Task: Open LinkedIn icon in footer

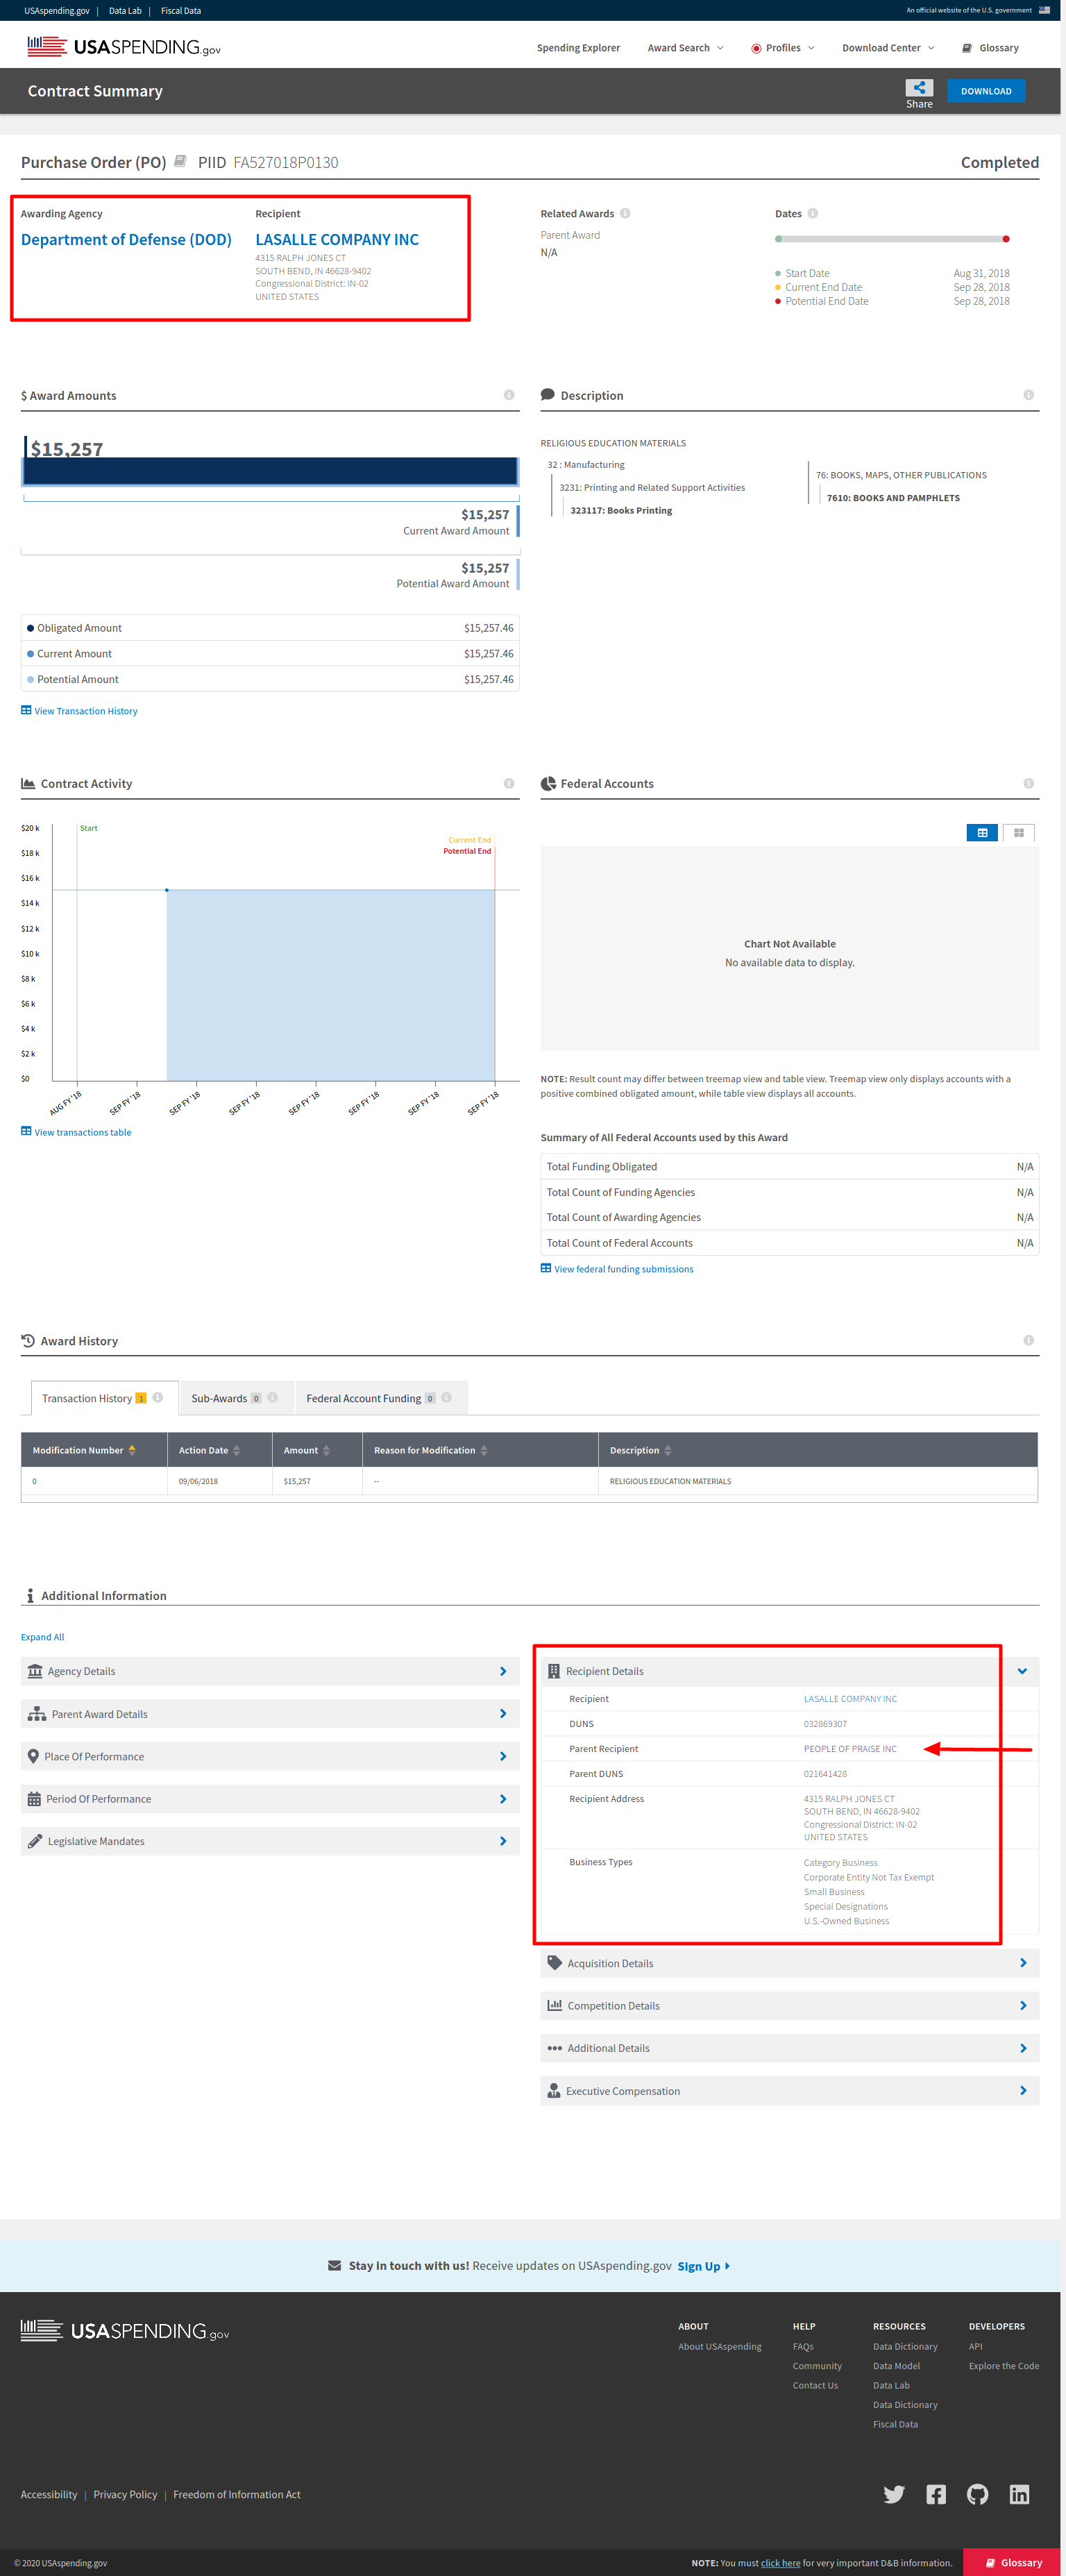Action: pyautogui.click(x=1019, y=2494)
